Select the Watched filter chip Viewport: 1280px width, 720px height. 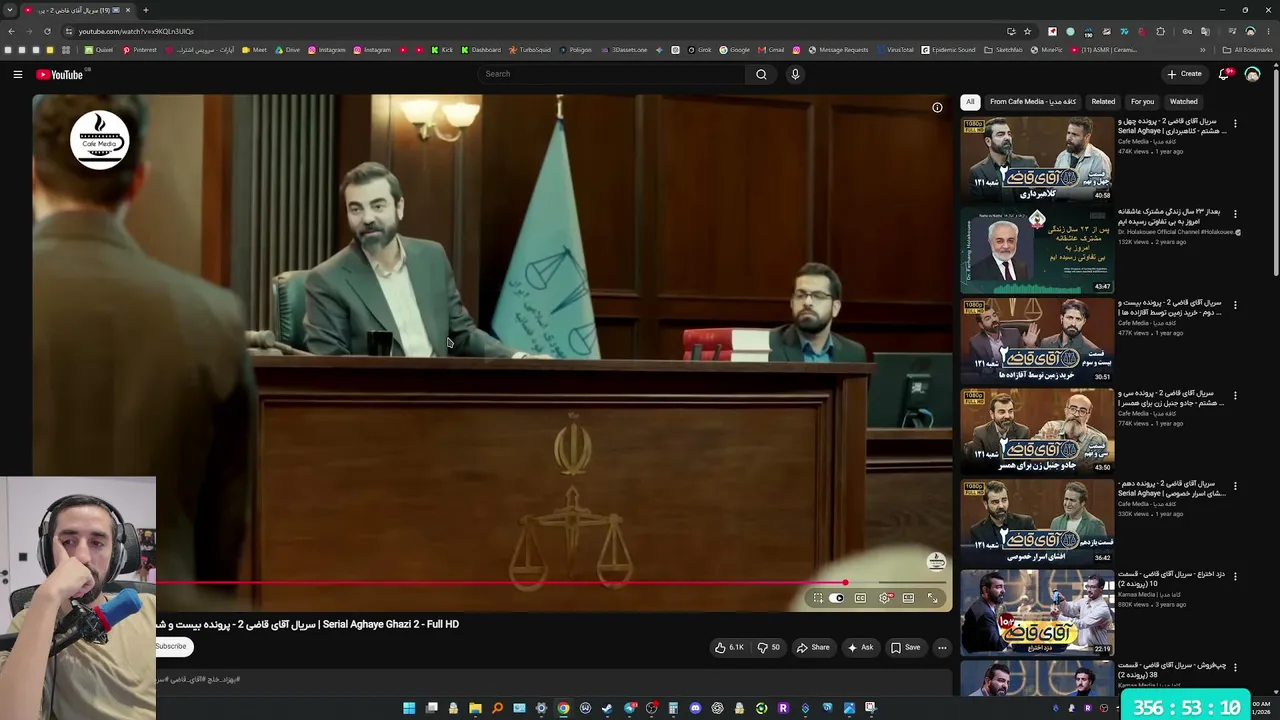click(1183, 101)
